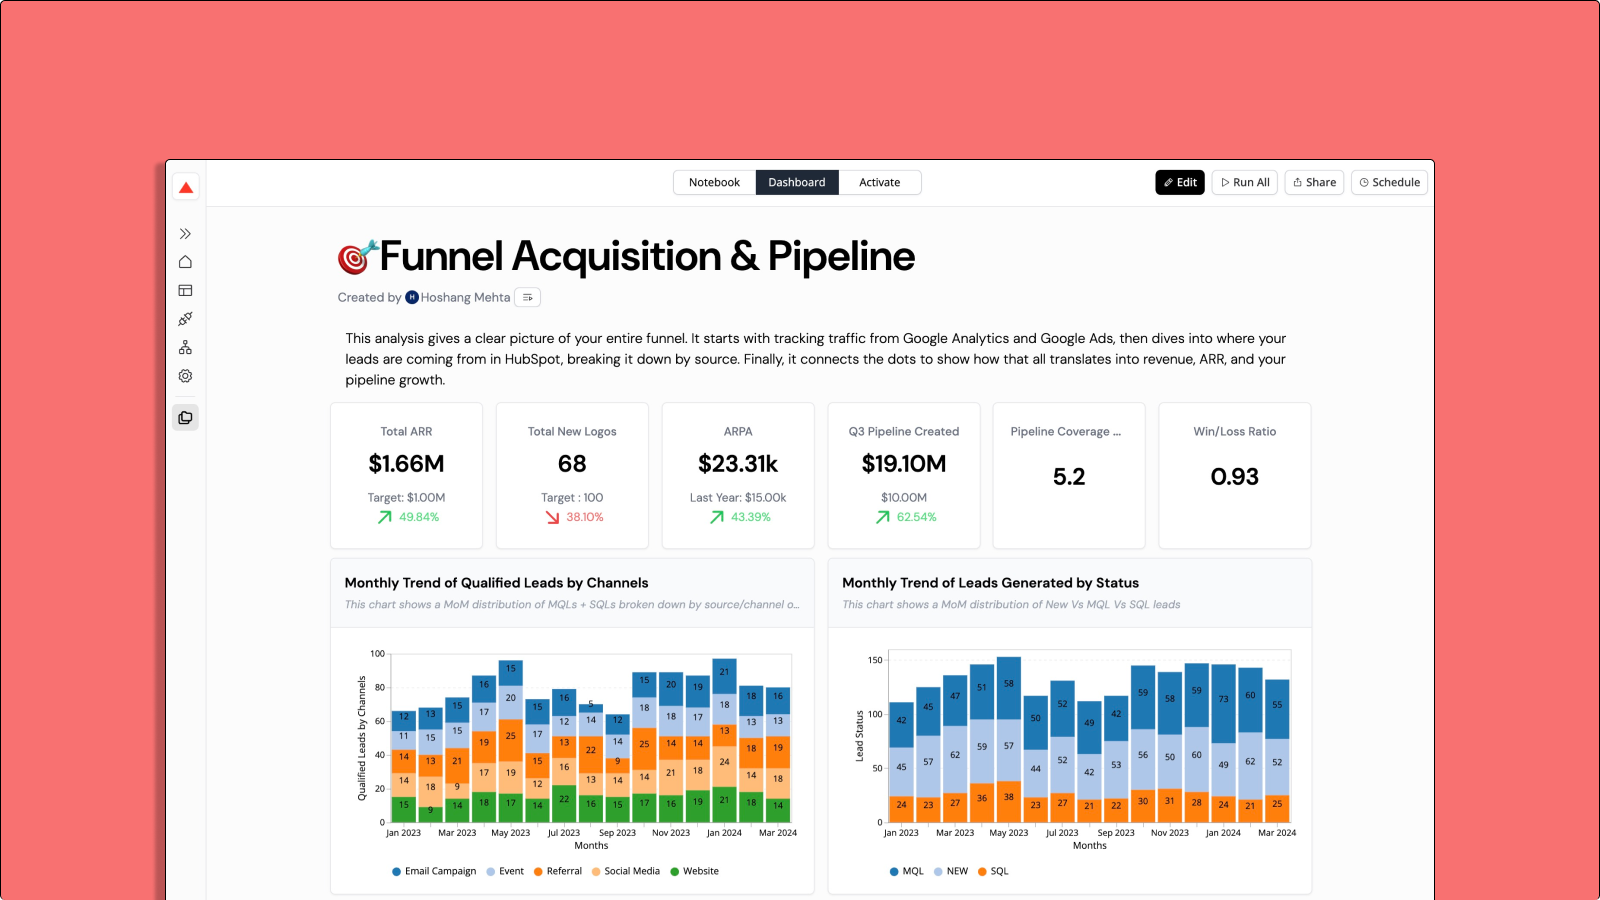The image size is (1600, 900).
Task: Open the Home icon in sidebar
Action: pyautogui.click(x=185, y=262)
